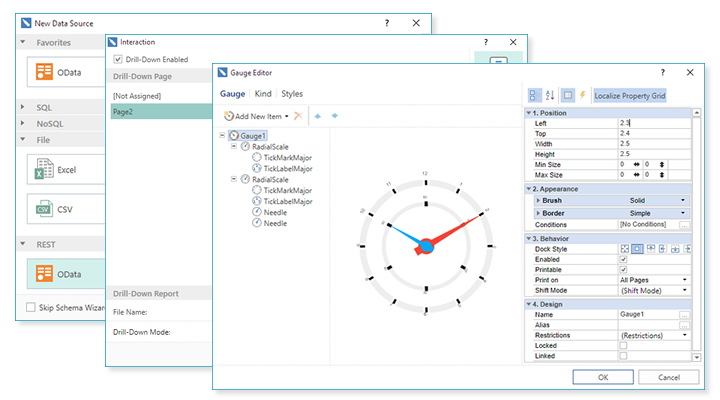Select Page2 in the drill-down list
This screenshot has height=400, width=720.
[158, 112]
